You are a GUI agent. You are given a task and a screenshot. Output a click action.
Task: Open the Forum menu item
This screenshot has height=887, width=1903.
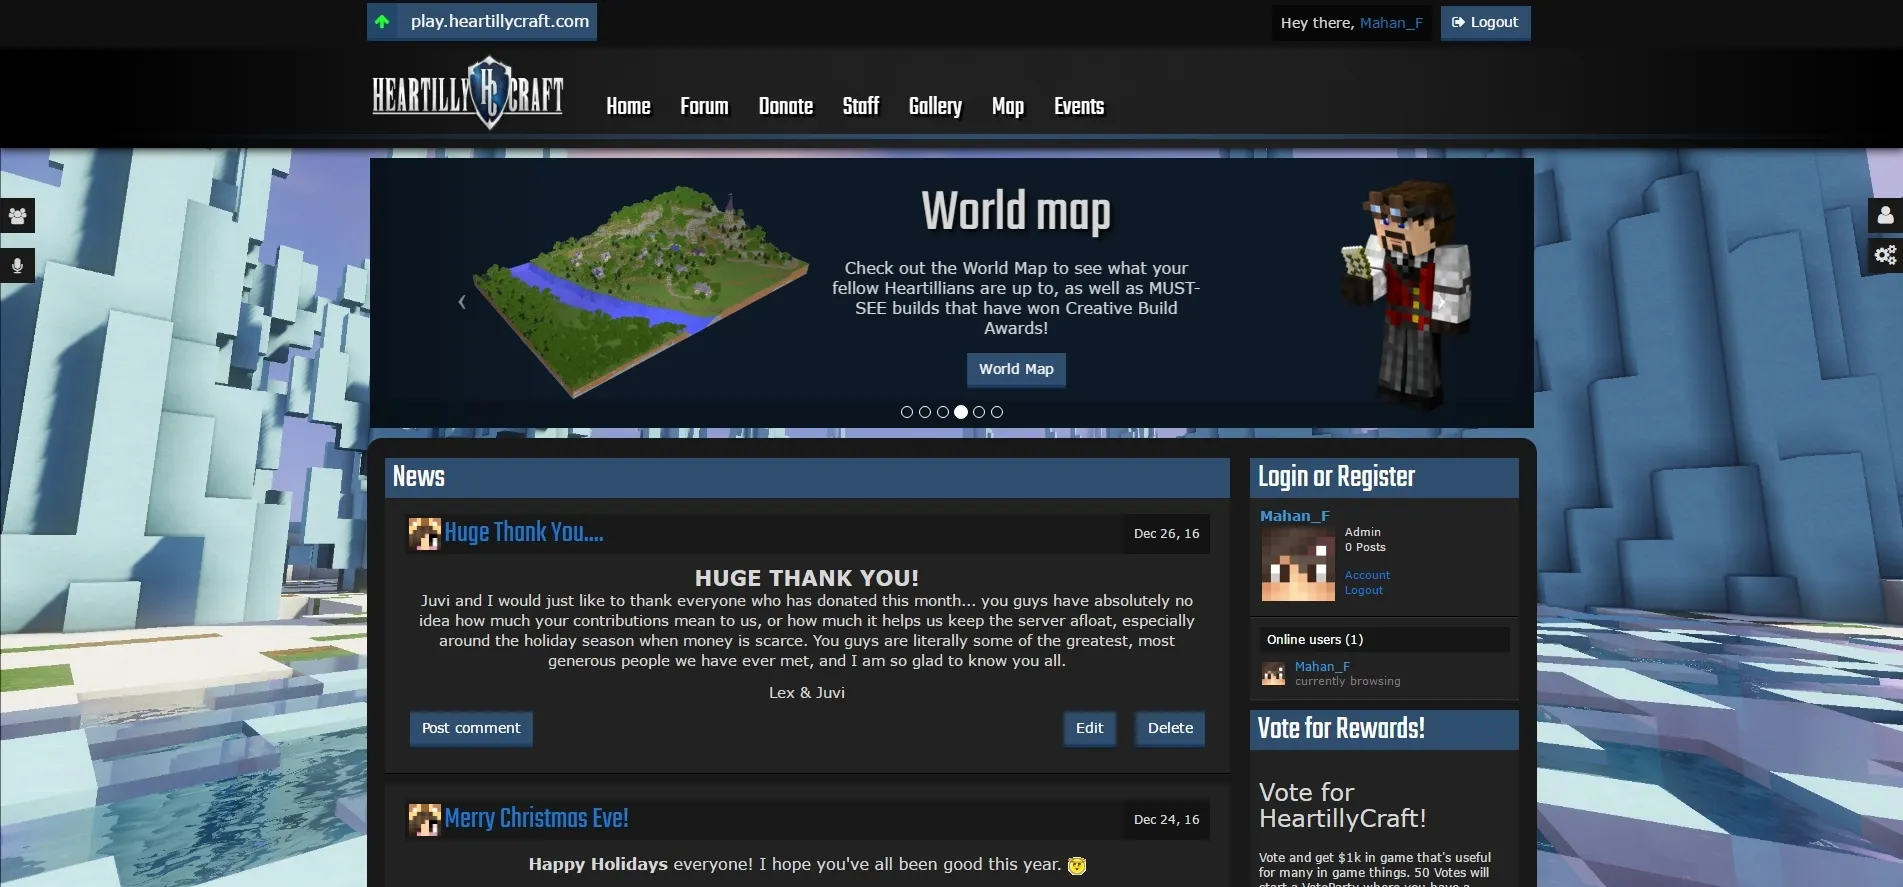(x=704, y=106)
